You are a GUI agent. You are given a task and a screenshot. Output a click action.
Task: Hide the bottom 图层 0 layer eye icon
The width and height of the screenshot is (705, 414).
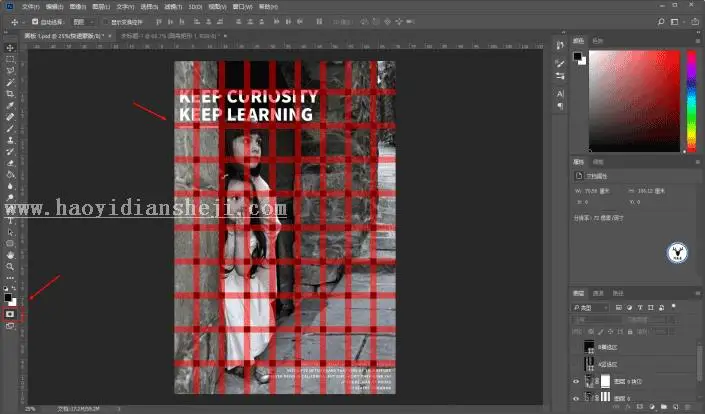tap(576, 398)
